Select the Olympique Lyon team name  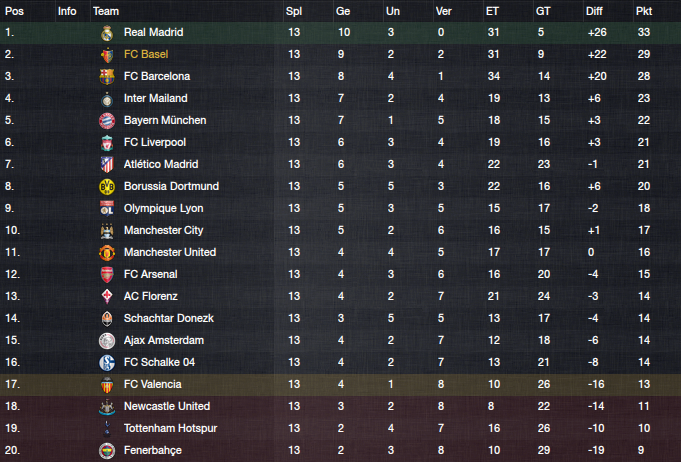click(163, 208)
